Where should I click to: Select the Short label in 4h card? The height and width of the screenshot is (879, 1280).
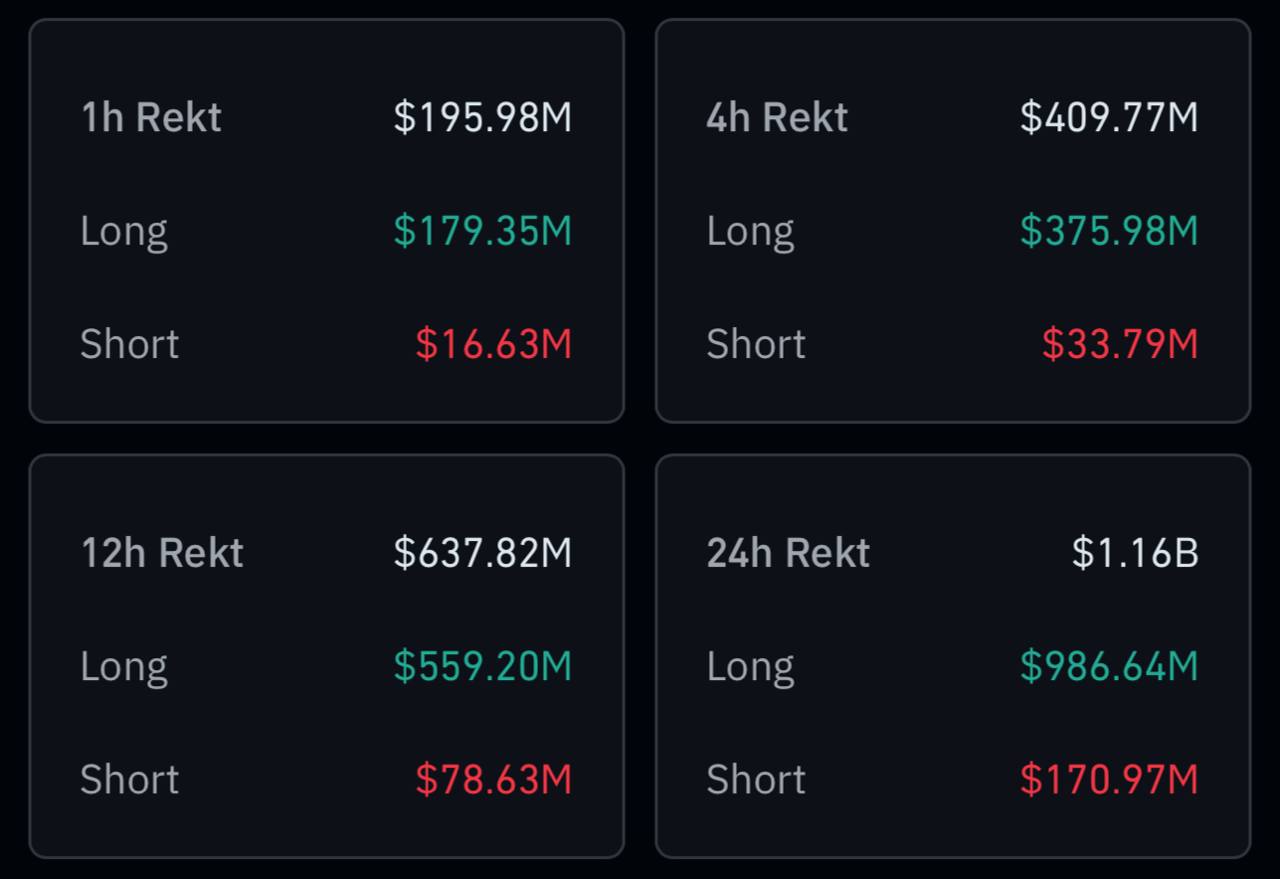pyautogui.click(x=756, y=344)
